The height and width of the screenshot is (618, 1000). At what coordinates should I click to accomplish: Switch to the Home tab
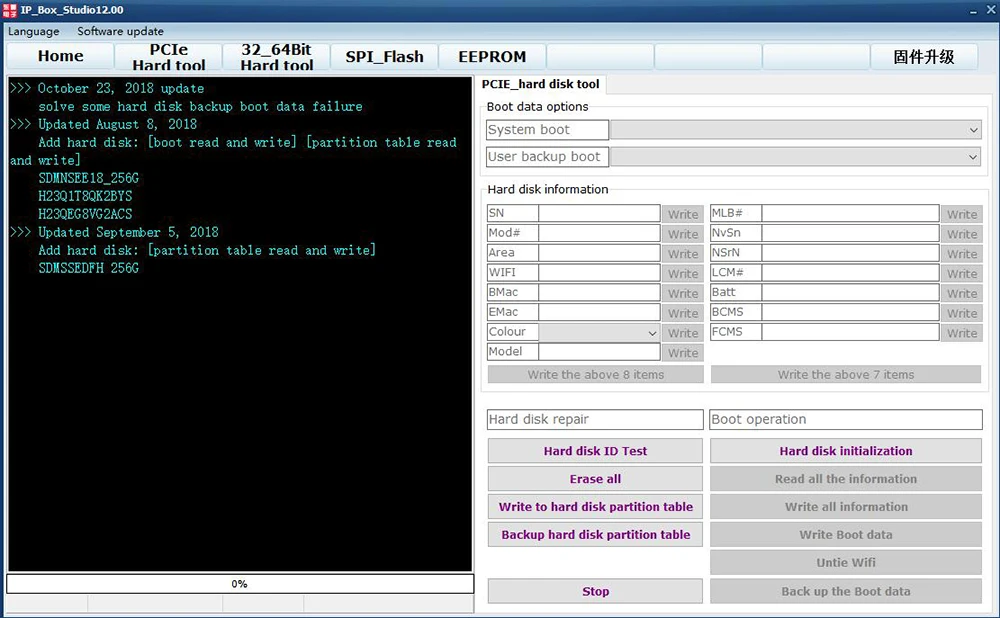[x=61, y=56]
